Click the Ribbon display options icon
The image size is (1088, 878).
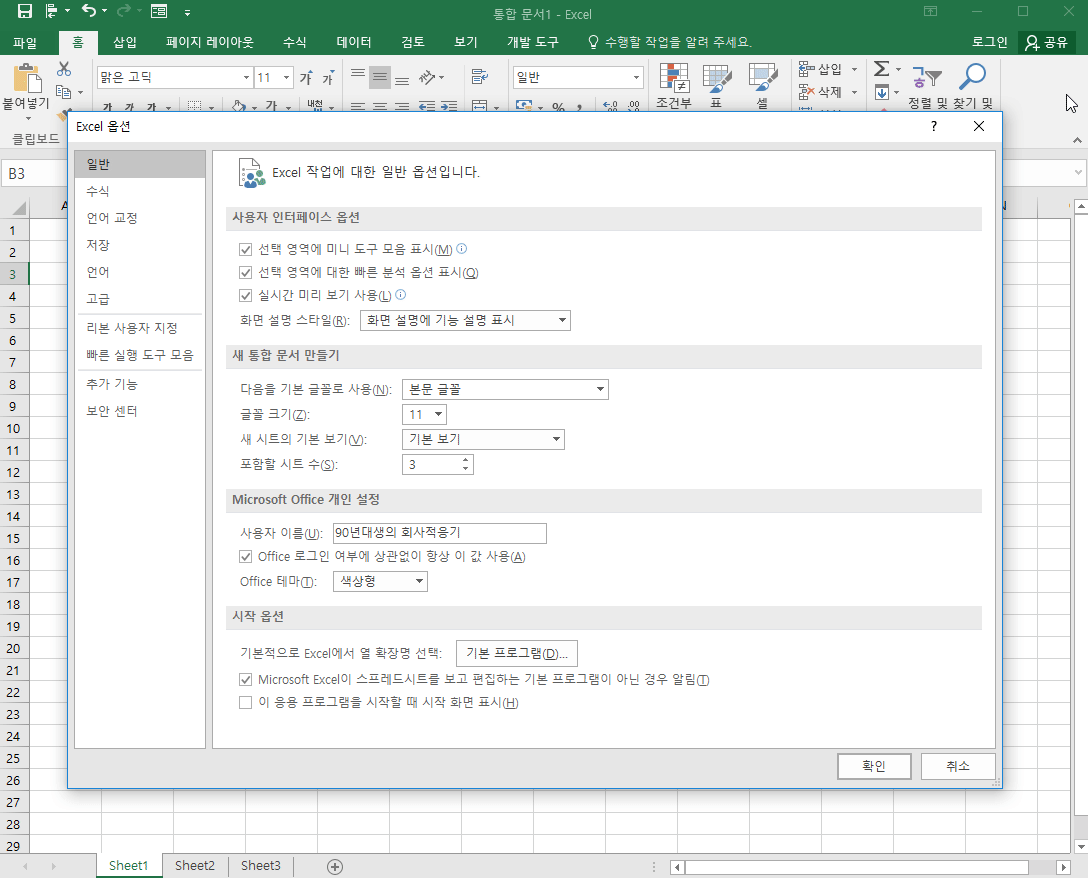(930, 11)
